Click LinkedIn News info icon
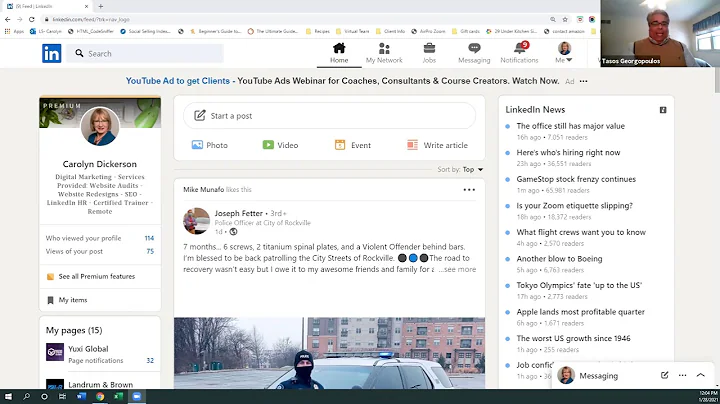Viewport: 720px width, 404px height. 663,110
